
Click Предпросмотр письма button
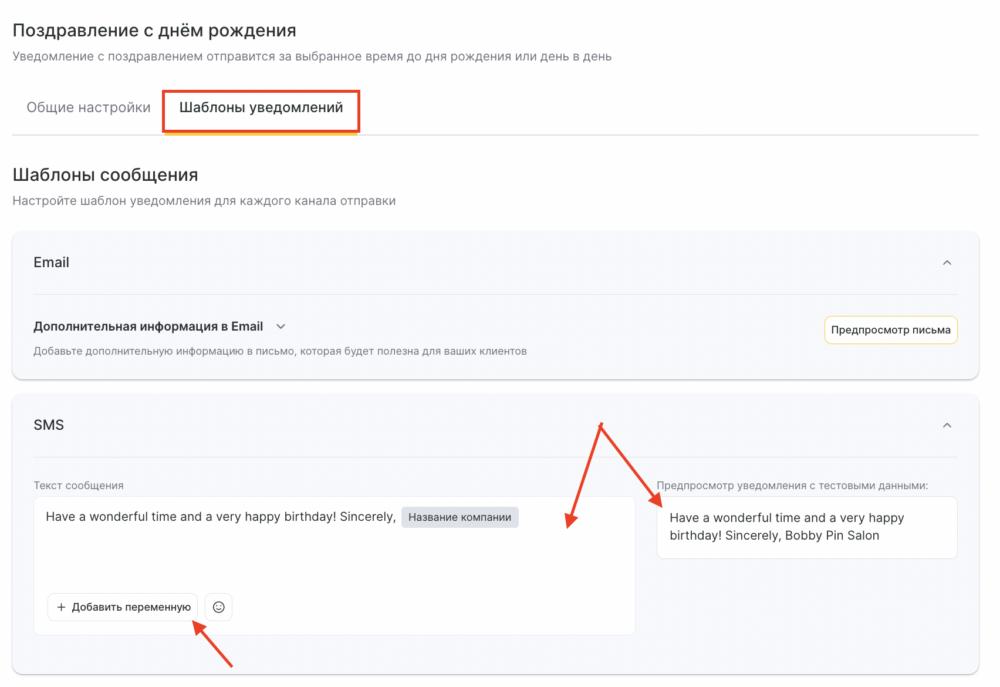coord(890,330)
